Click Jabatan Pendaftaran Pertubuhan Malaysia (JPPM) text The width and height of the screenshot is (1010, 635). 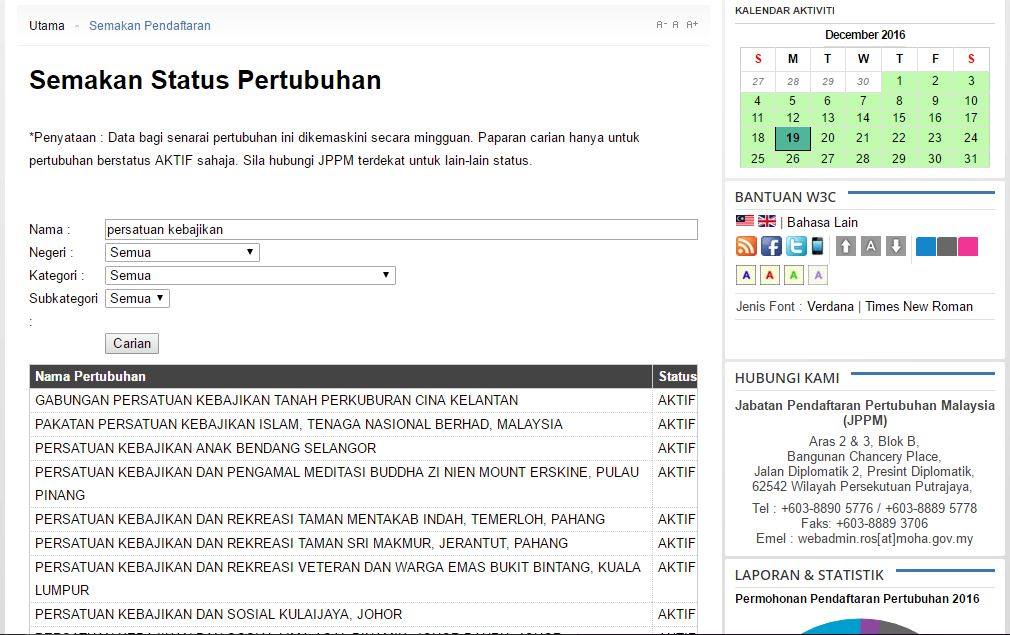point(865,413)
